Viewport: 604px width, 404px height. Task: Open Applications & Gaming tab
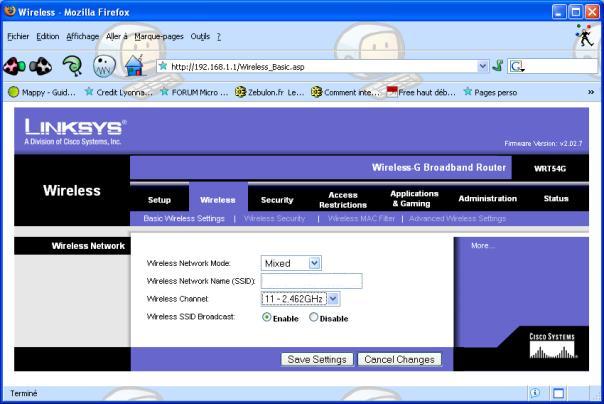point(414,198)
